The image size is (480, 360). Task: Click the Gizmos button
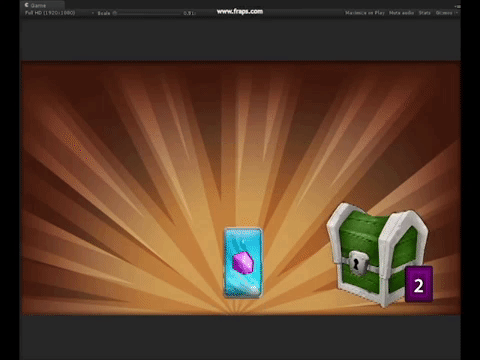[444, 13]
